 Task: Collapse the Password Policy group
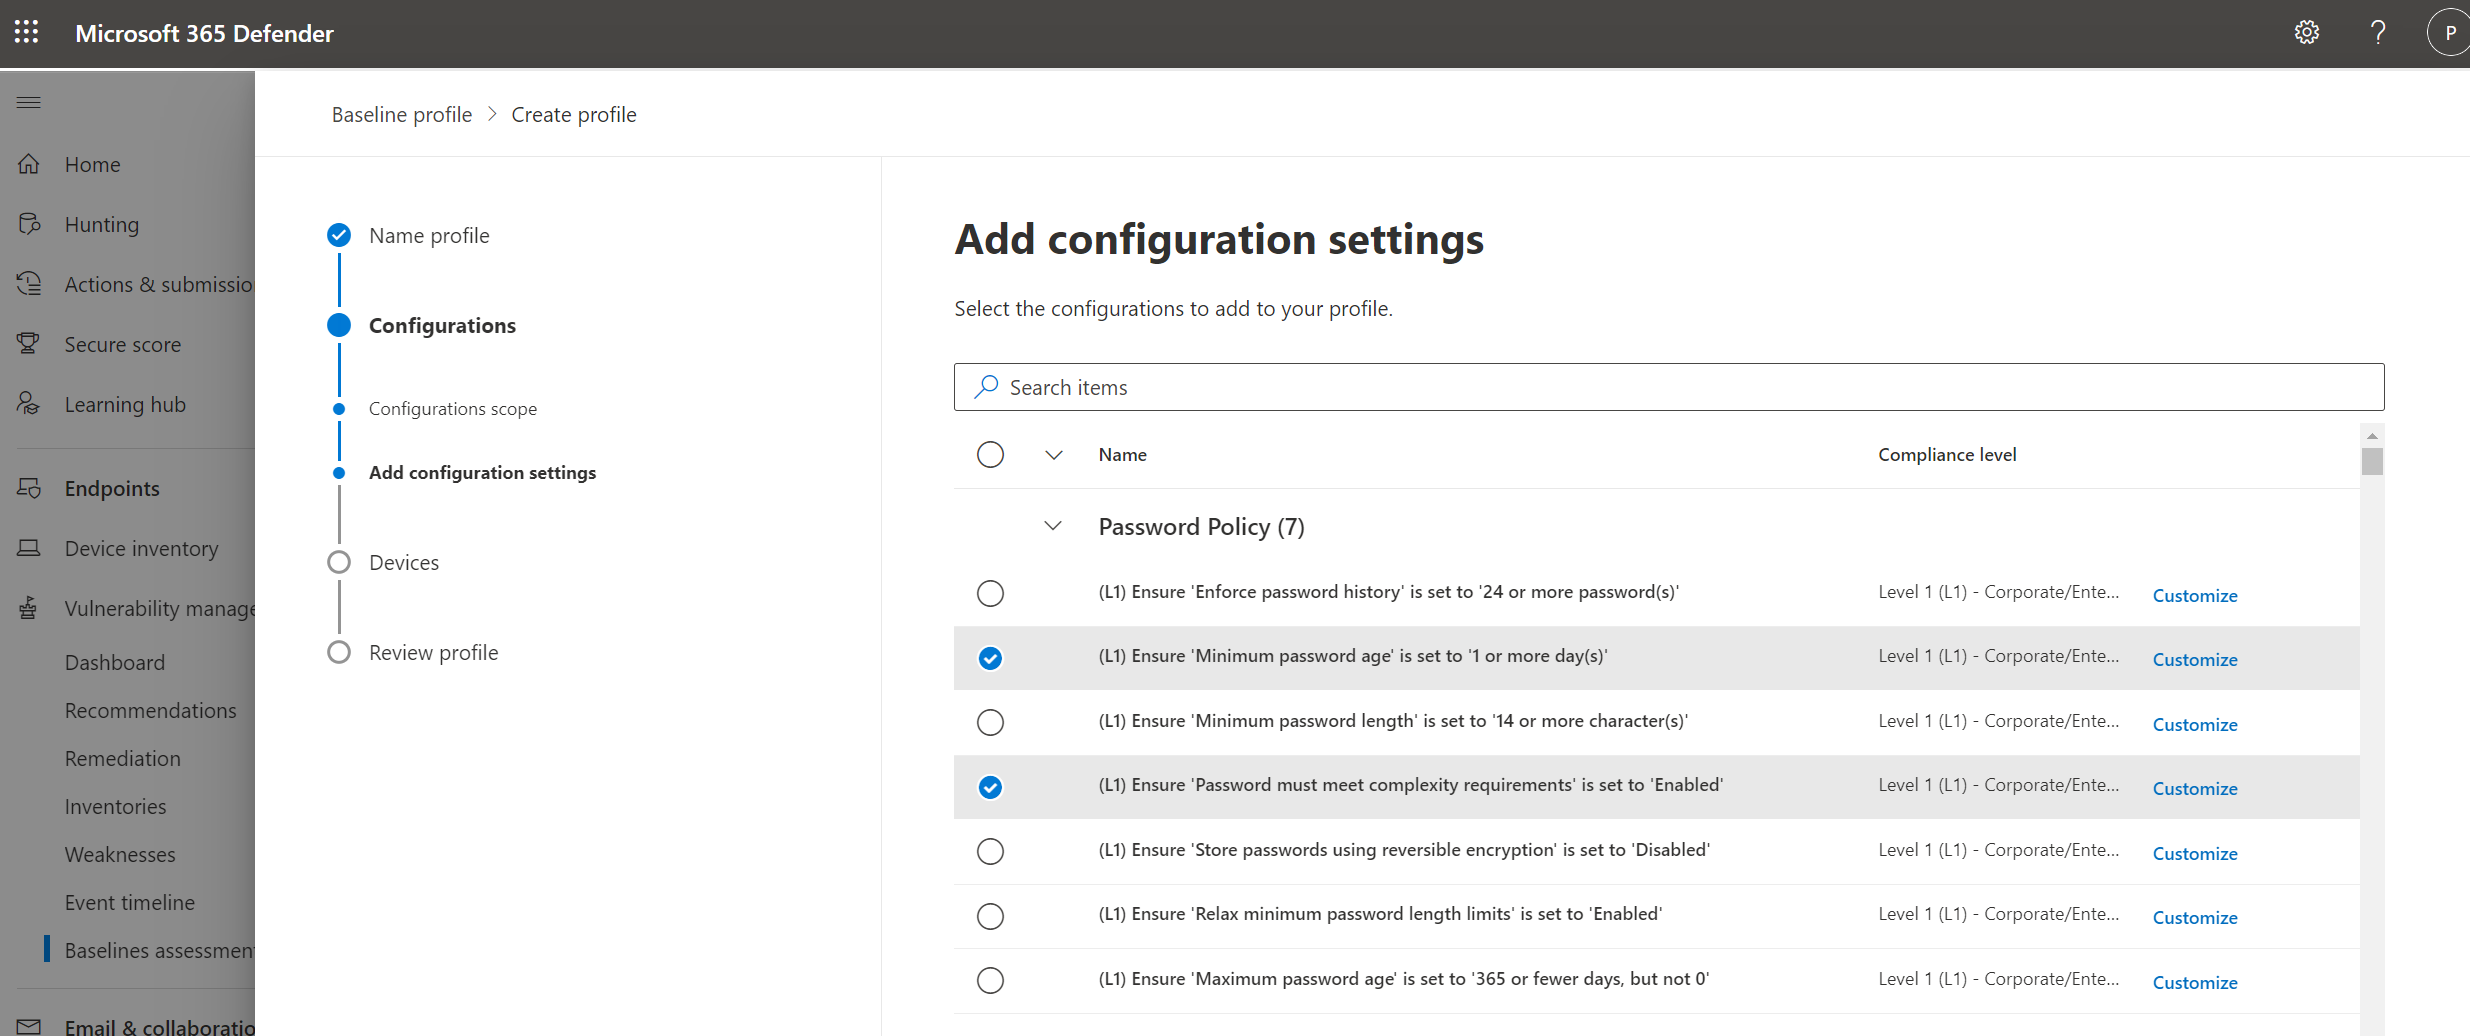[x=1053, y=526]
